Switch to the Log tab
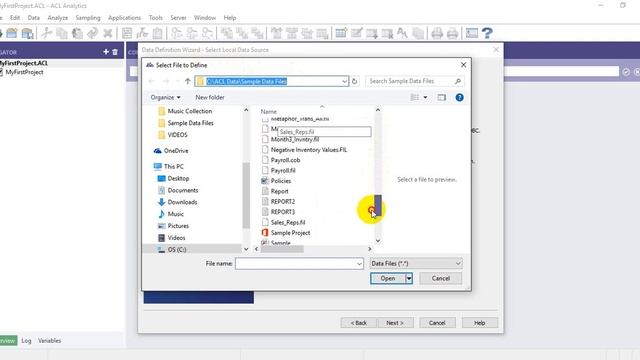Viewport: 640px width, 360px height. pos(26,340)
